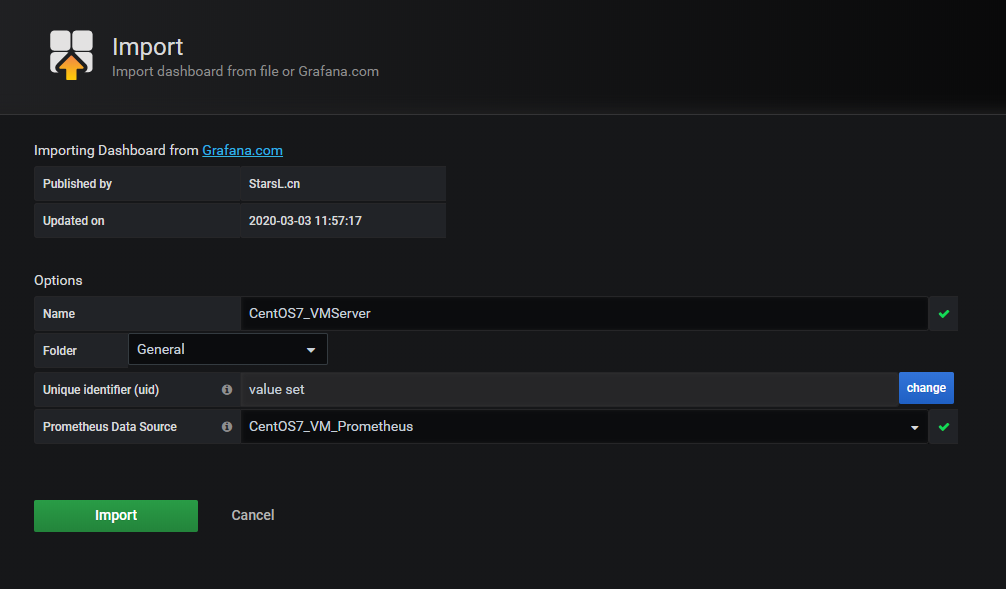Click the Folder label

pos(60,351)
